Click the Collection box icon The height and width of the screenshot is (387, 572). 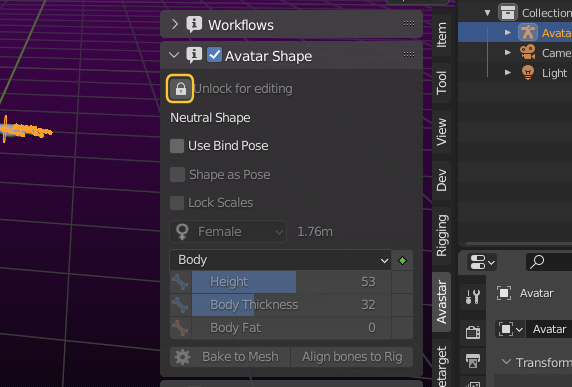click(507, 12)
